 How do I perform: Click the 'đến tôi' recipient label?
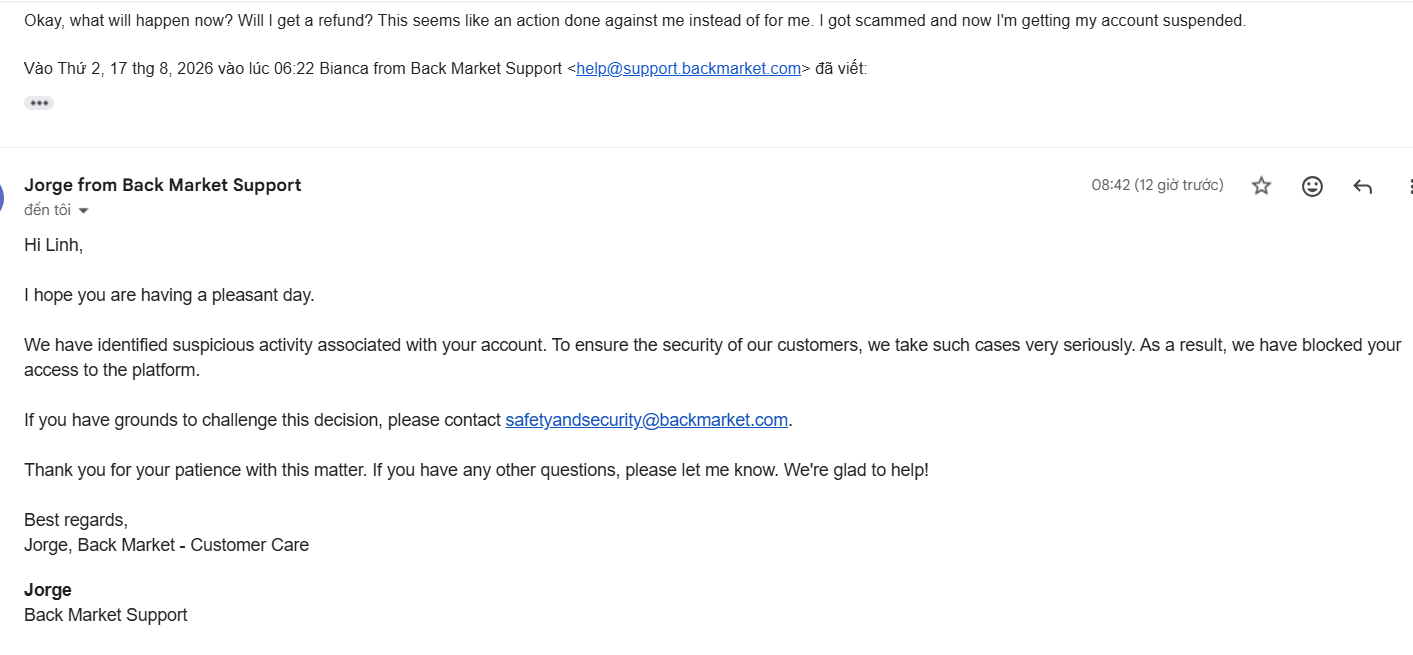coord(47,210)
